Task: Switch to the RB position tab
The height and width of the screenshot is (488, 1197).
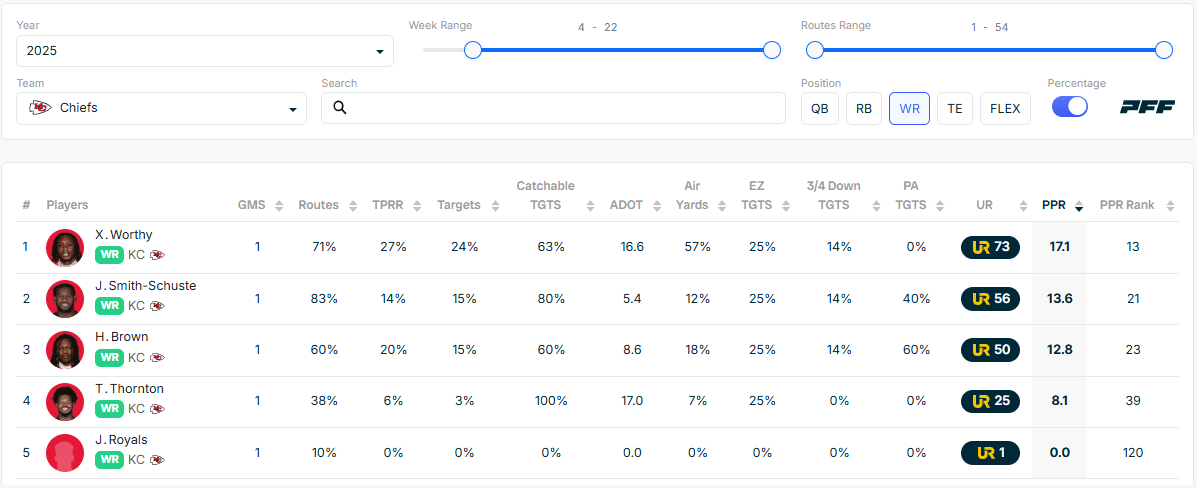Action: tap(864, 108)
